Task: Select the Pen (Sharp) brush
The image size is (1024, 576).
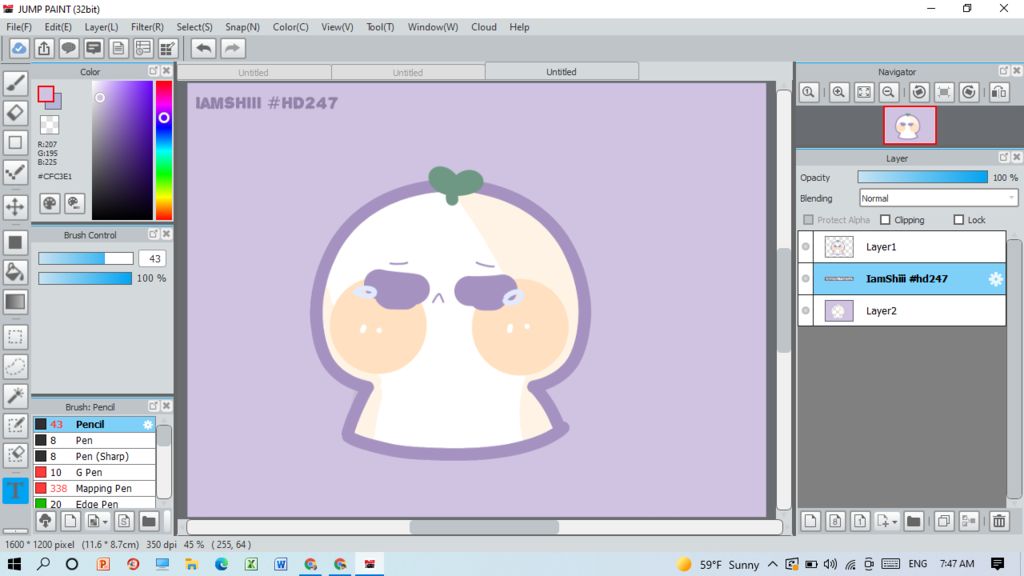Action: point(95,456)
